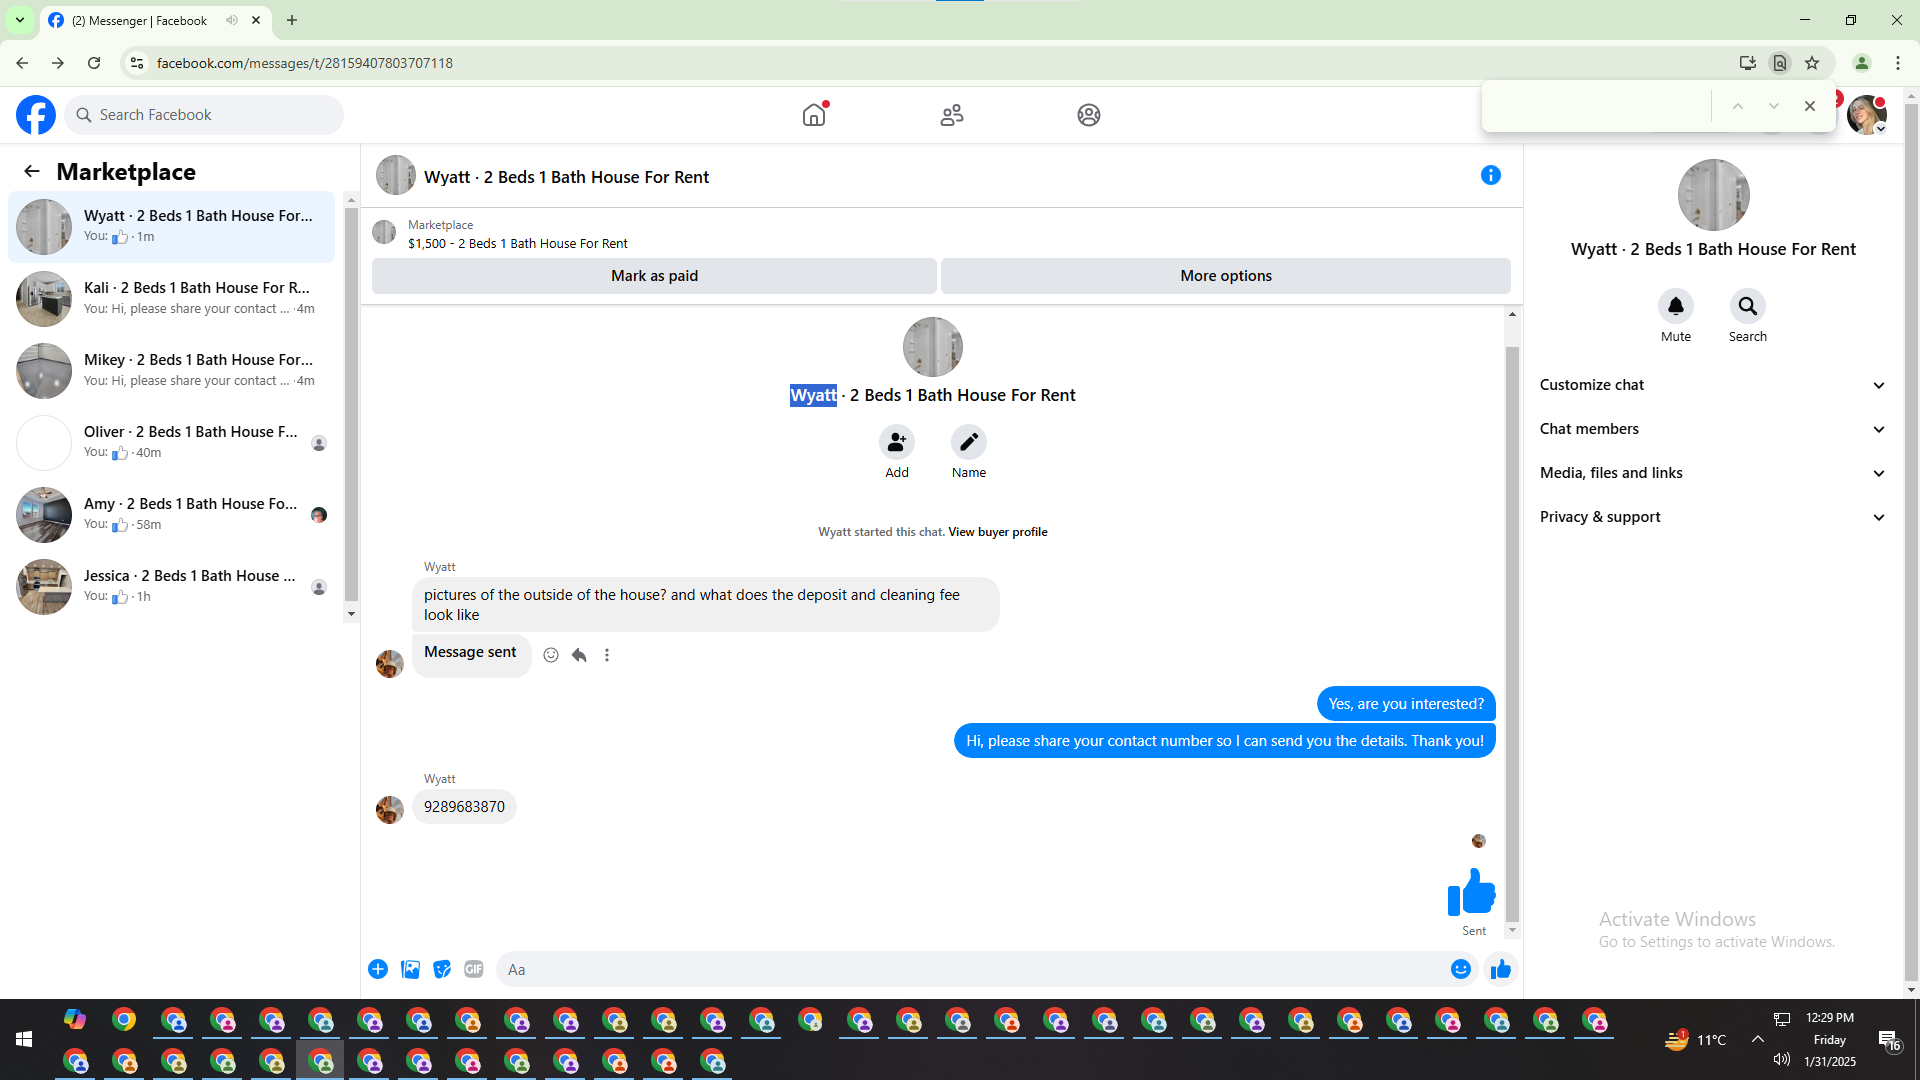Viewport: 1920px width, 1080px height.
Task: Open Mikey conversation in the list
Action: [172, 371]
